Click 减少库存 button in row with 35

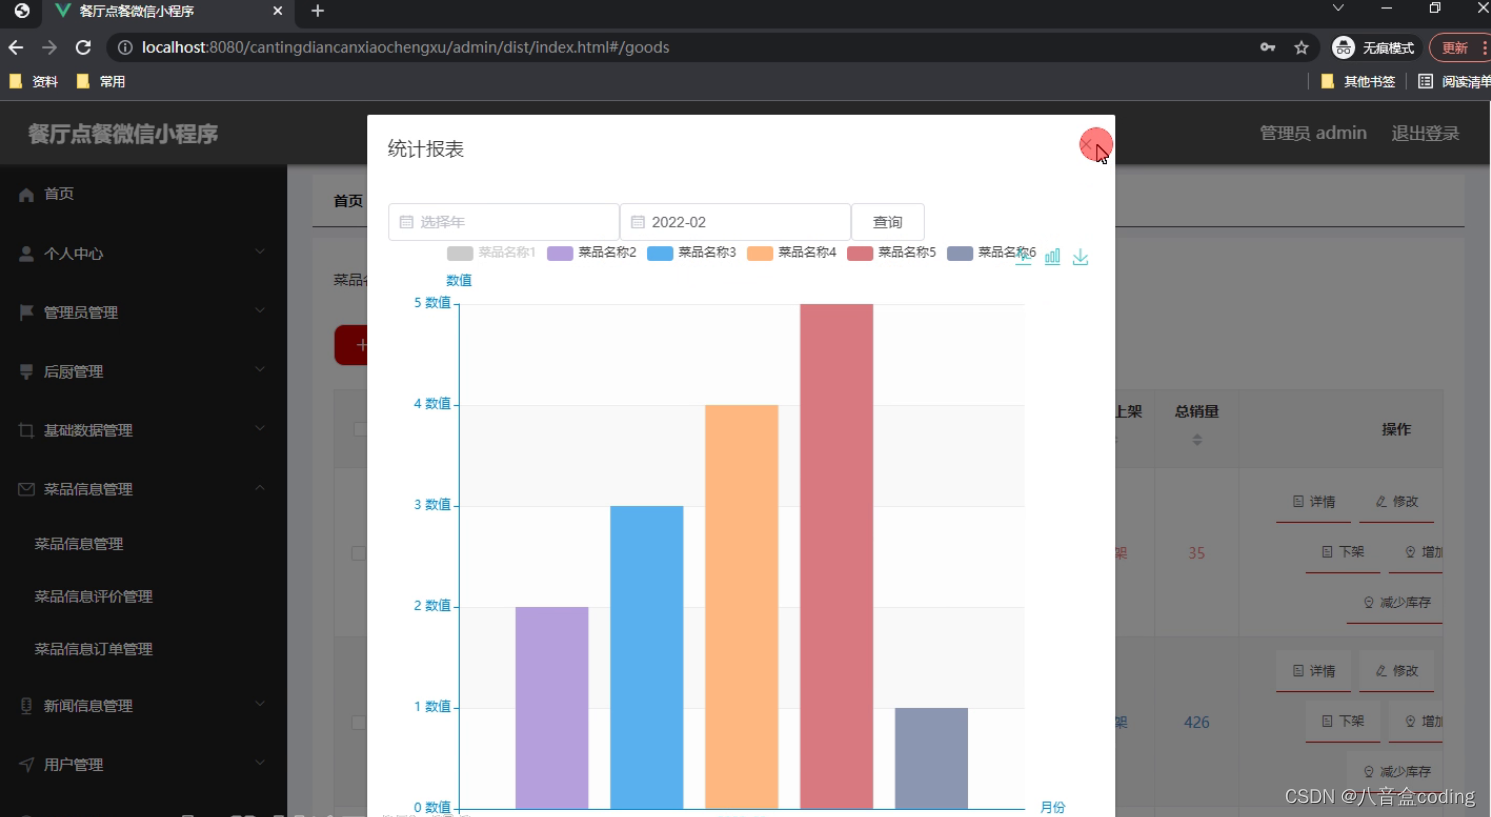1396,603
